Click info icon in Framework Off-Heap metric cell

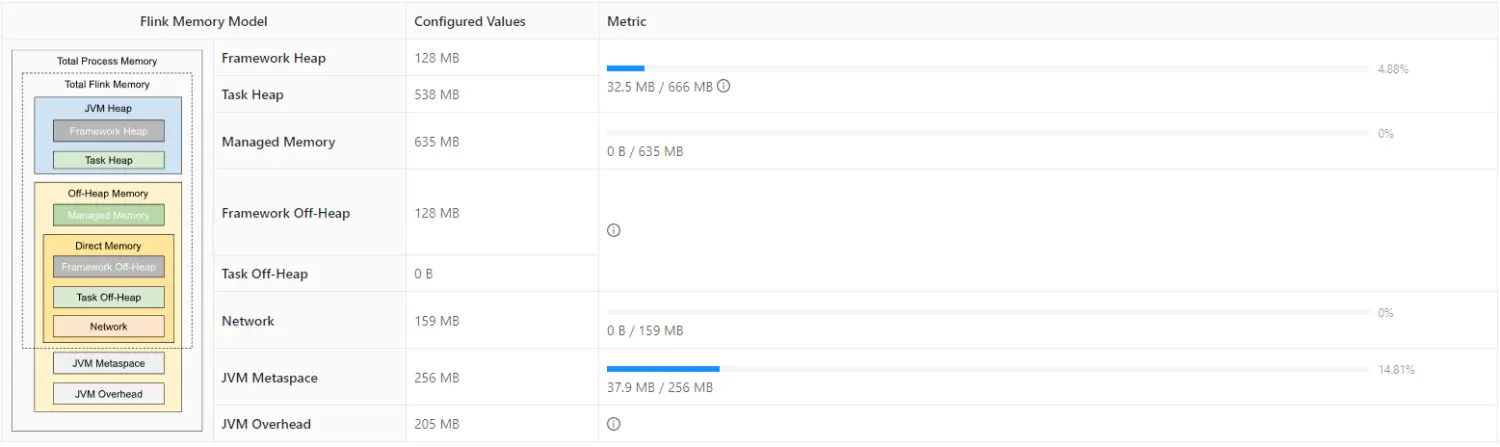614,230
